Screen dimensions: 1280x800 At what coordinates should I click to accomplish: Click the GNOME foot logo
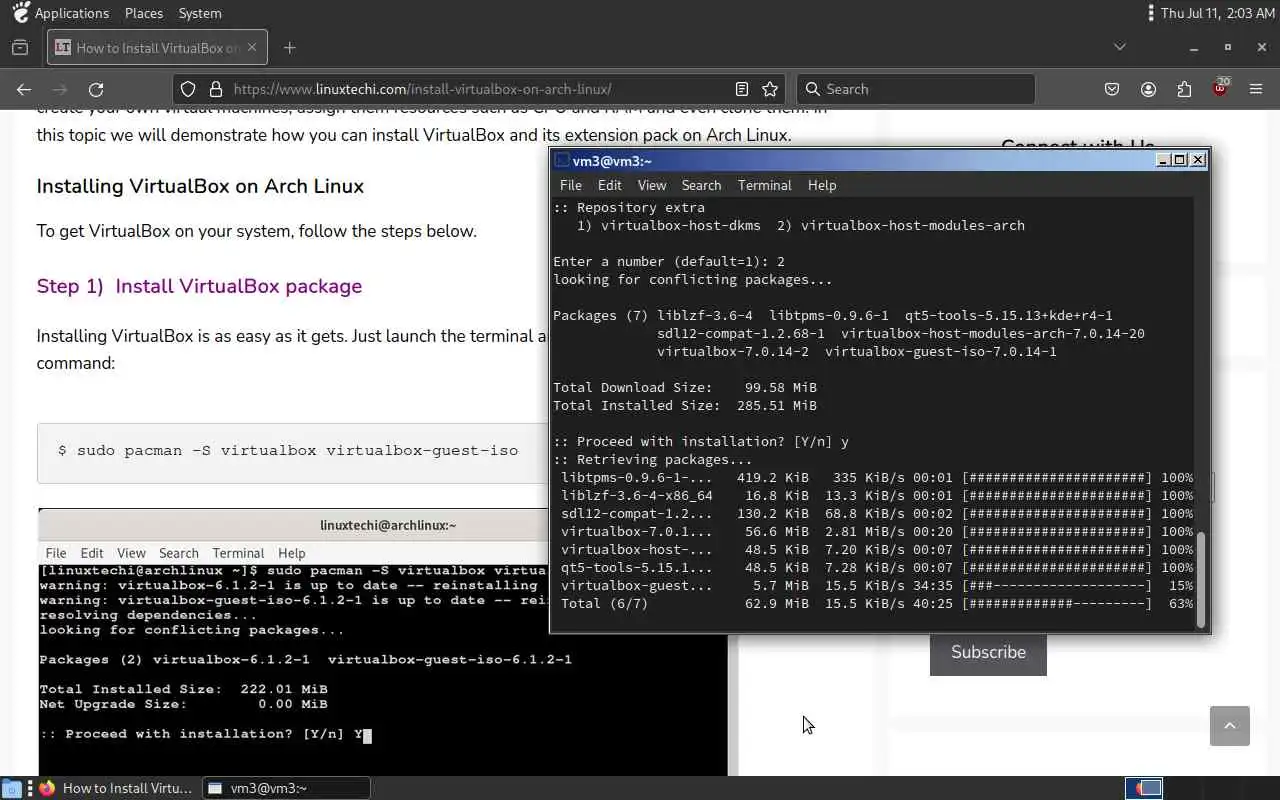[20, 13]
